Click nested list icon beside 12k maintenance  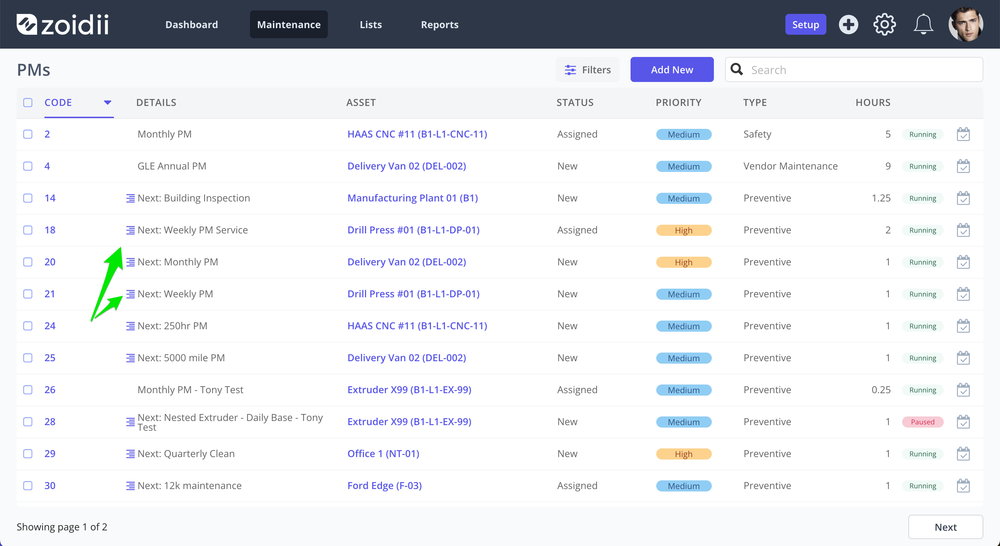coord(130,485)
